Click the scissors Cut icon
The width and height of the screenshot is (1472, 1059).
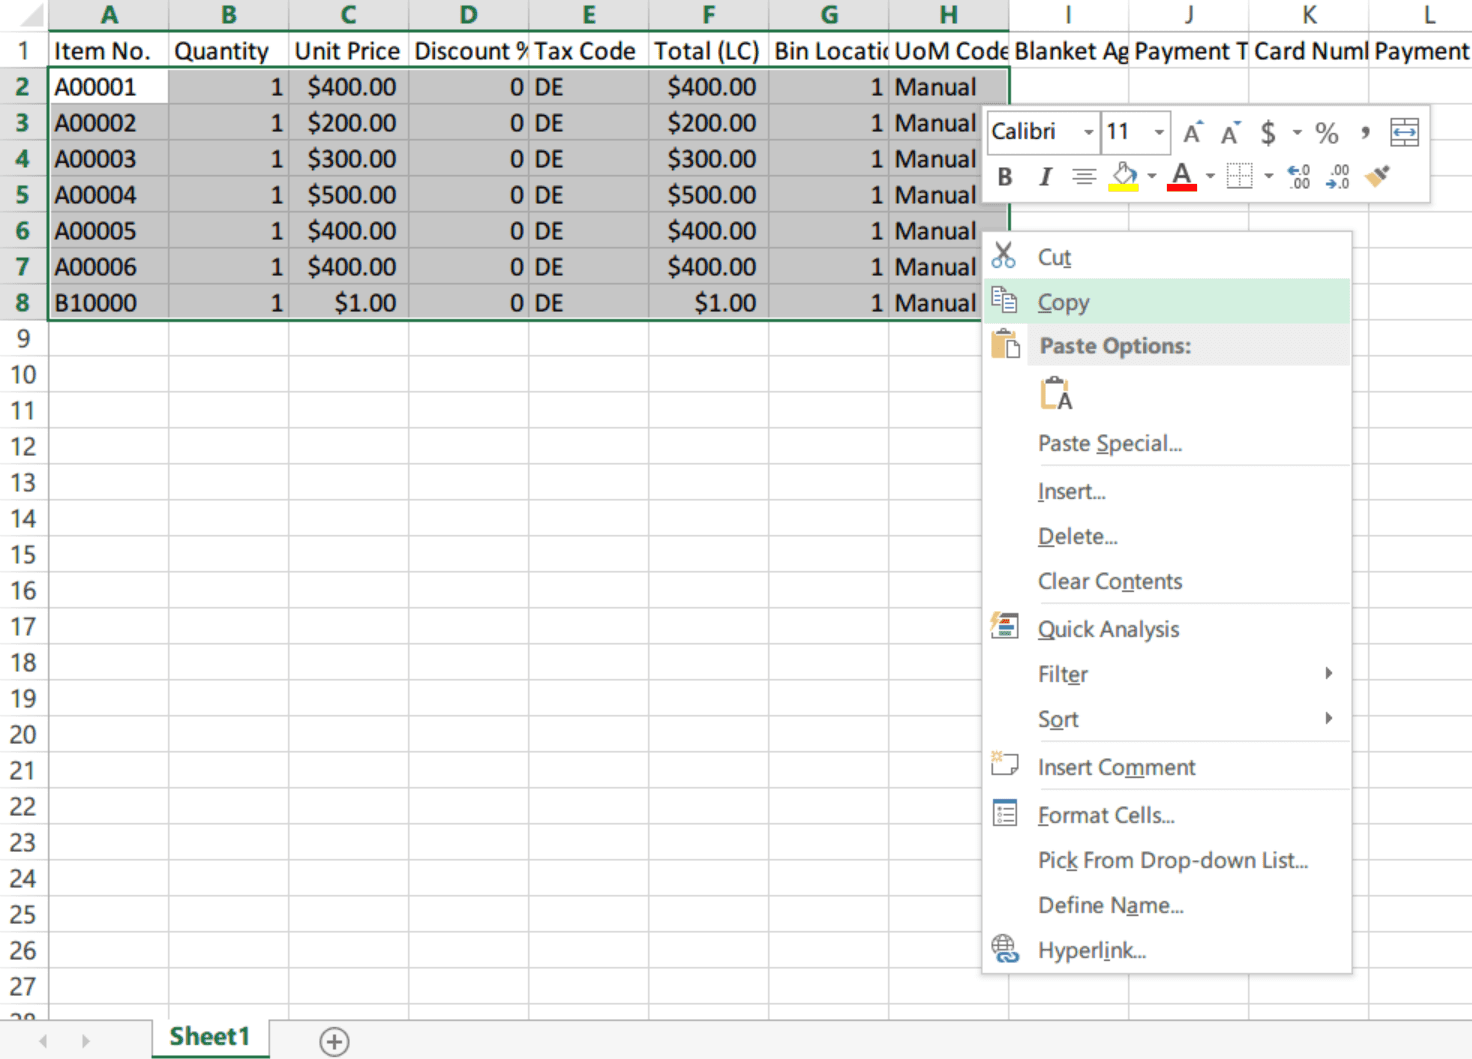tap(1004, 255)
